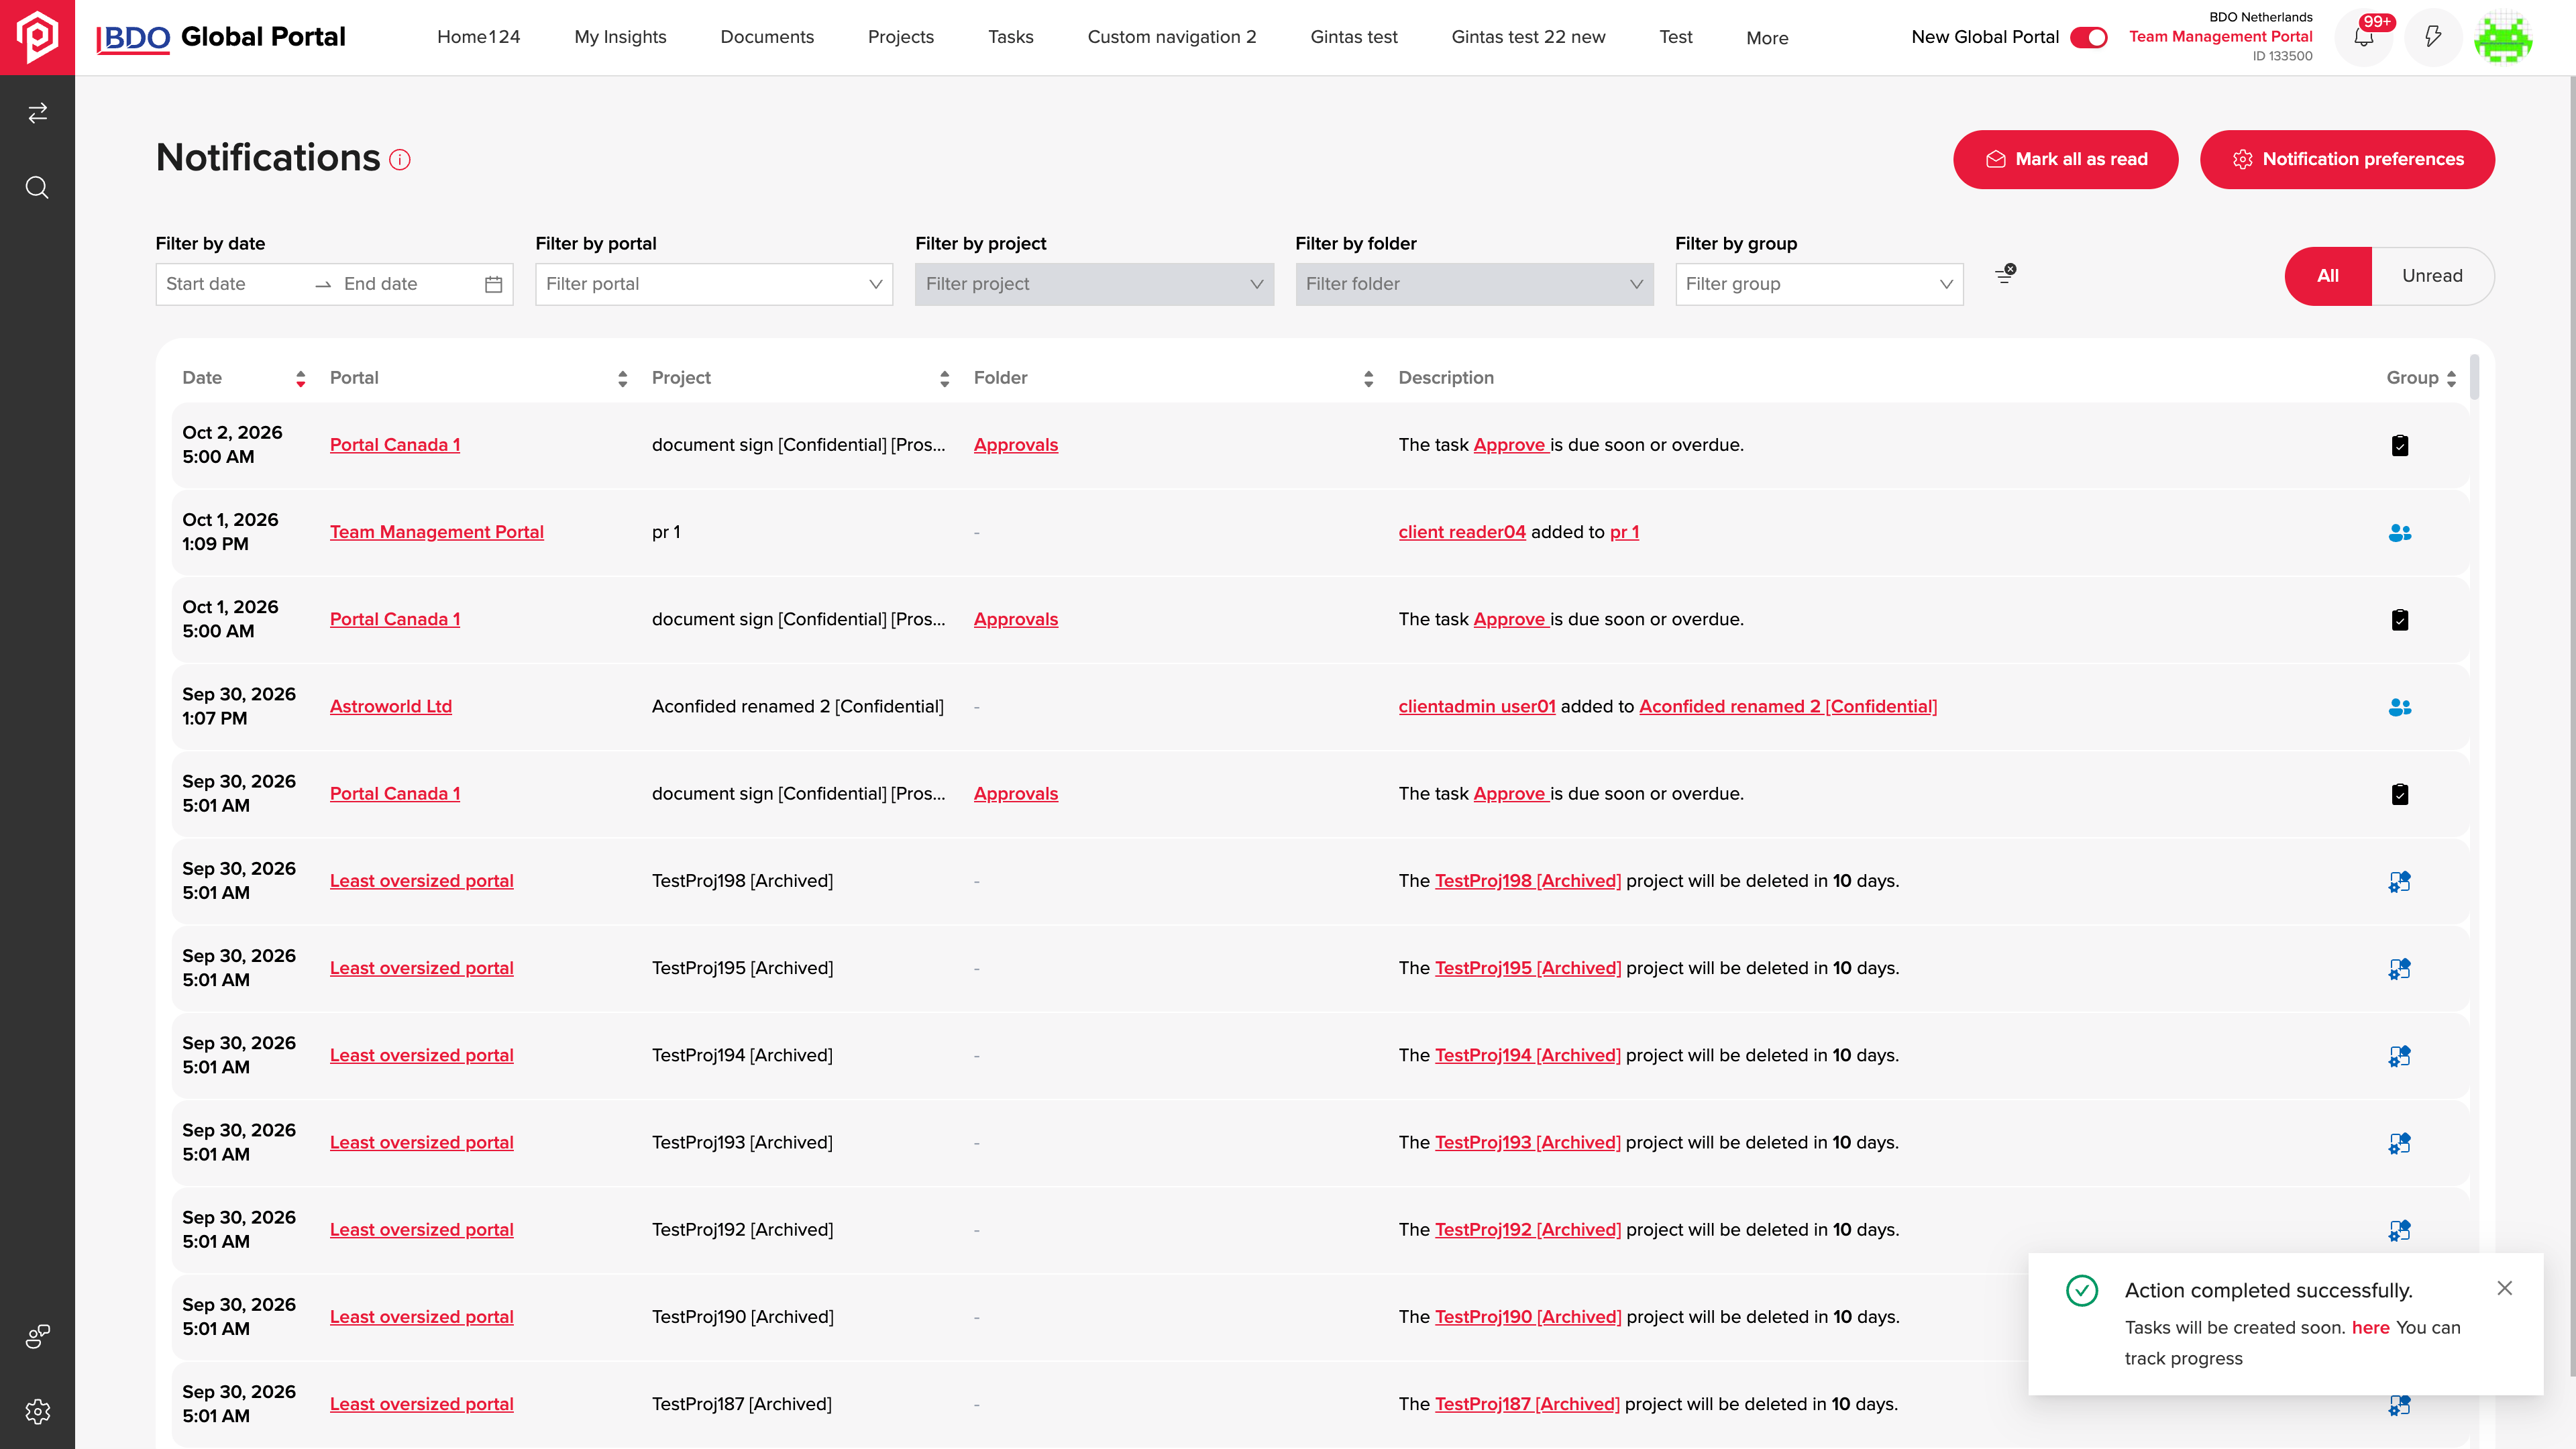Open the Filter group dropdown
The image size is (2576, 1449).
coord(1819,284)
